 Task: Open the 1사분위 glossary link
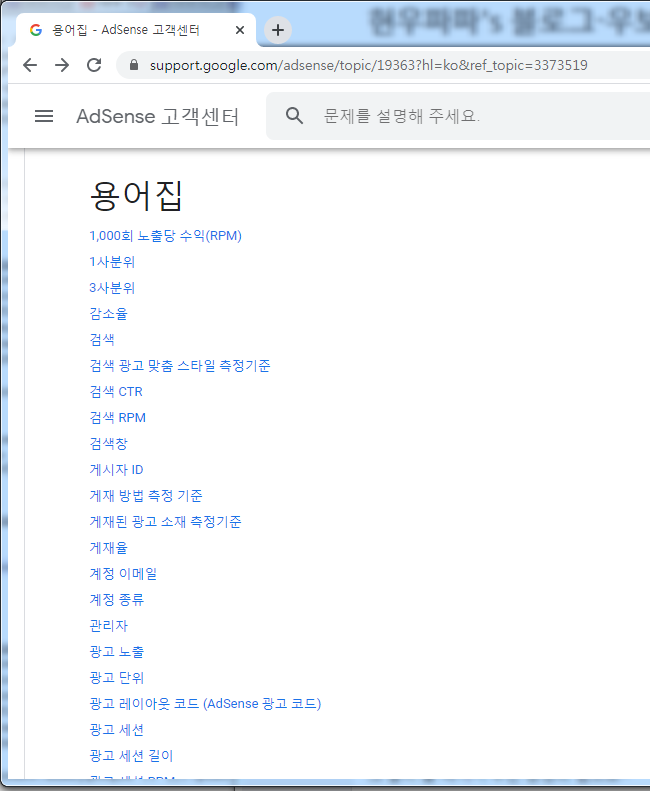[x=112, y=262]
